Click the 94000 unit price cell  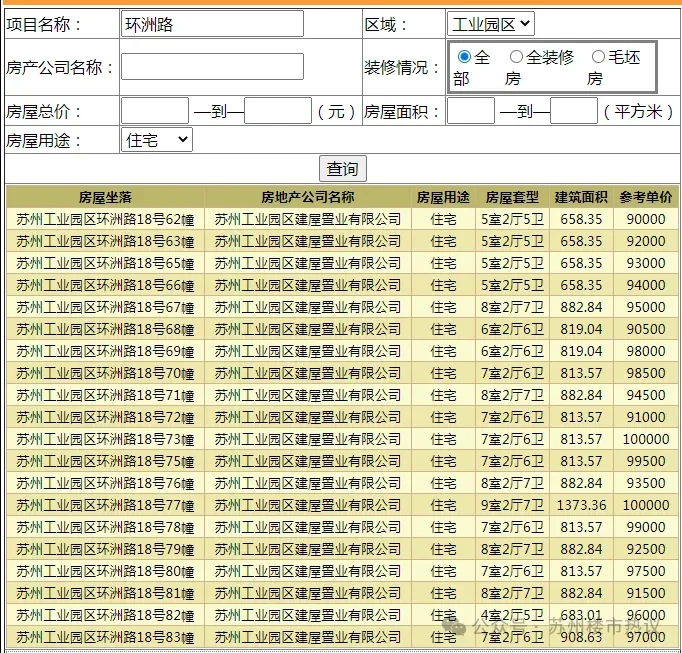pos(646,285)
